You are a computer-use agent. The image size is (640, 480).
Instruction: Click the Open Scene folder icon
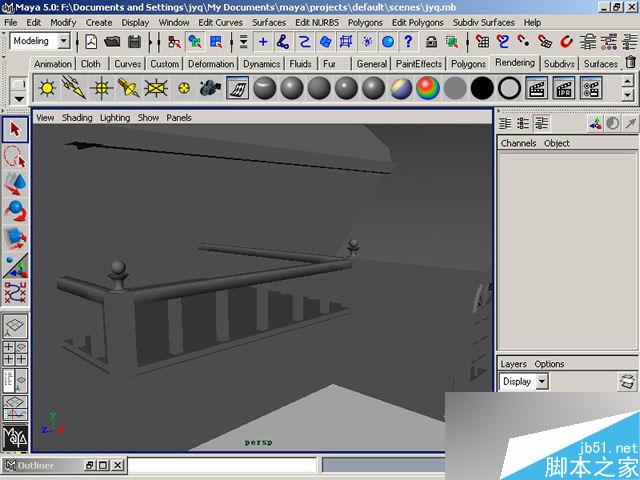[112, 42]
